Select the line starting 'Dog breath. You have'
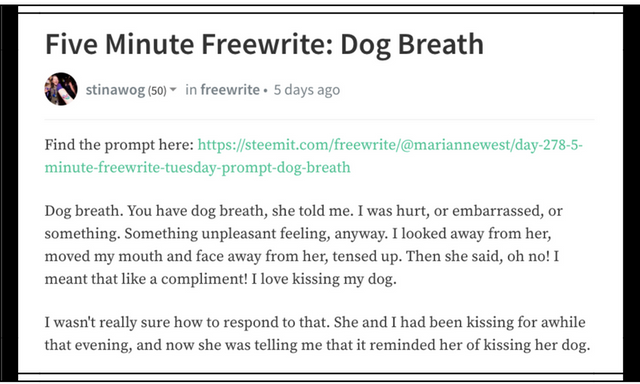The width and height of the screenshot is (640, 384). pos(303,211)
